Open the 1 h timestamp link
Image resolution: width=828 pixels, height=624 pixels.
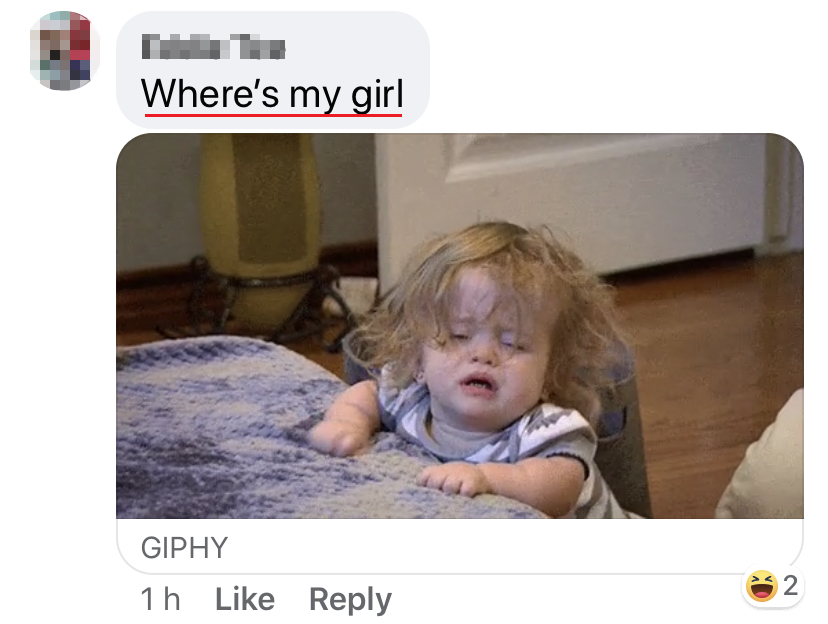161,599
